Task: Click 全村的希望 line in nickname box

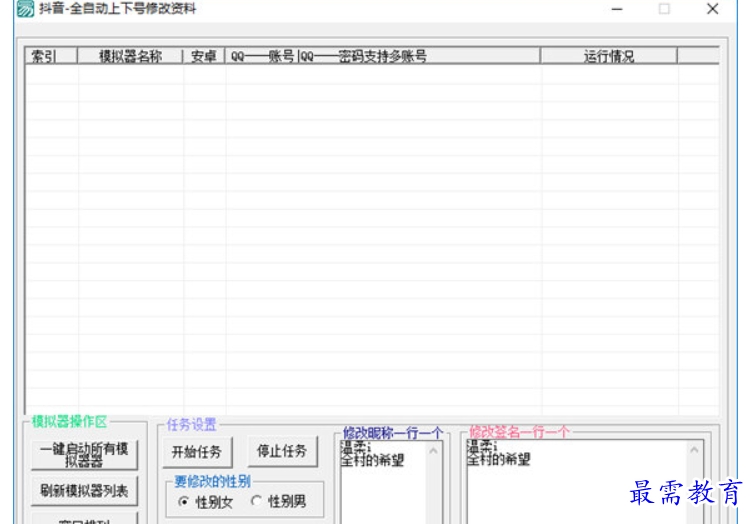Action: click(x=373, y=460)
